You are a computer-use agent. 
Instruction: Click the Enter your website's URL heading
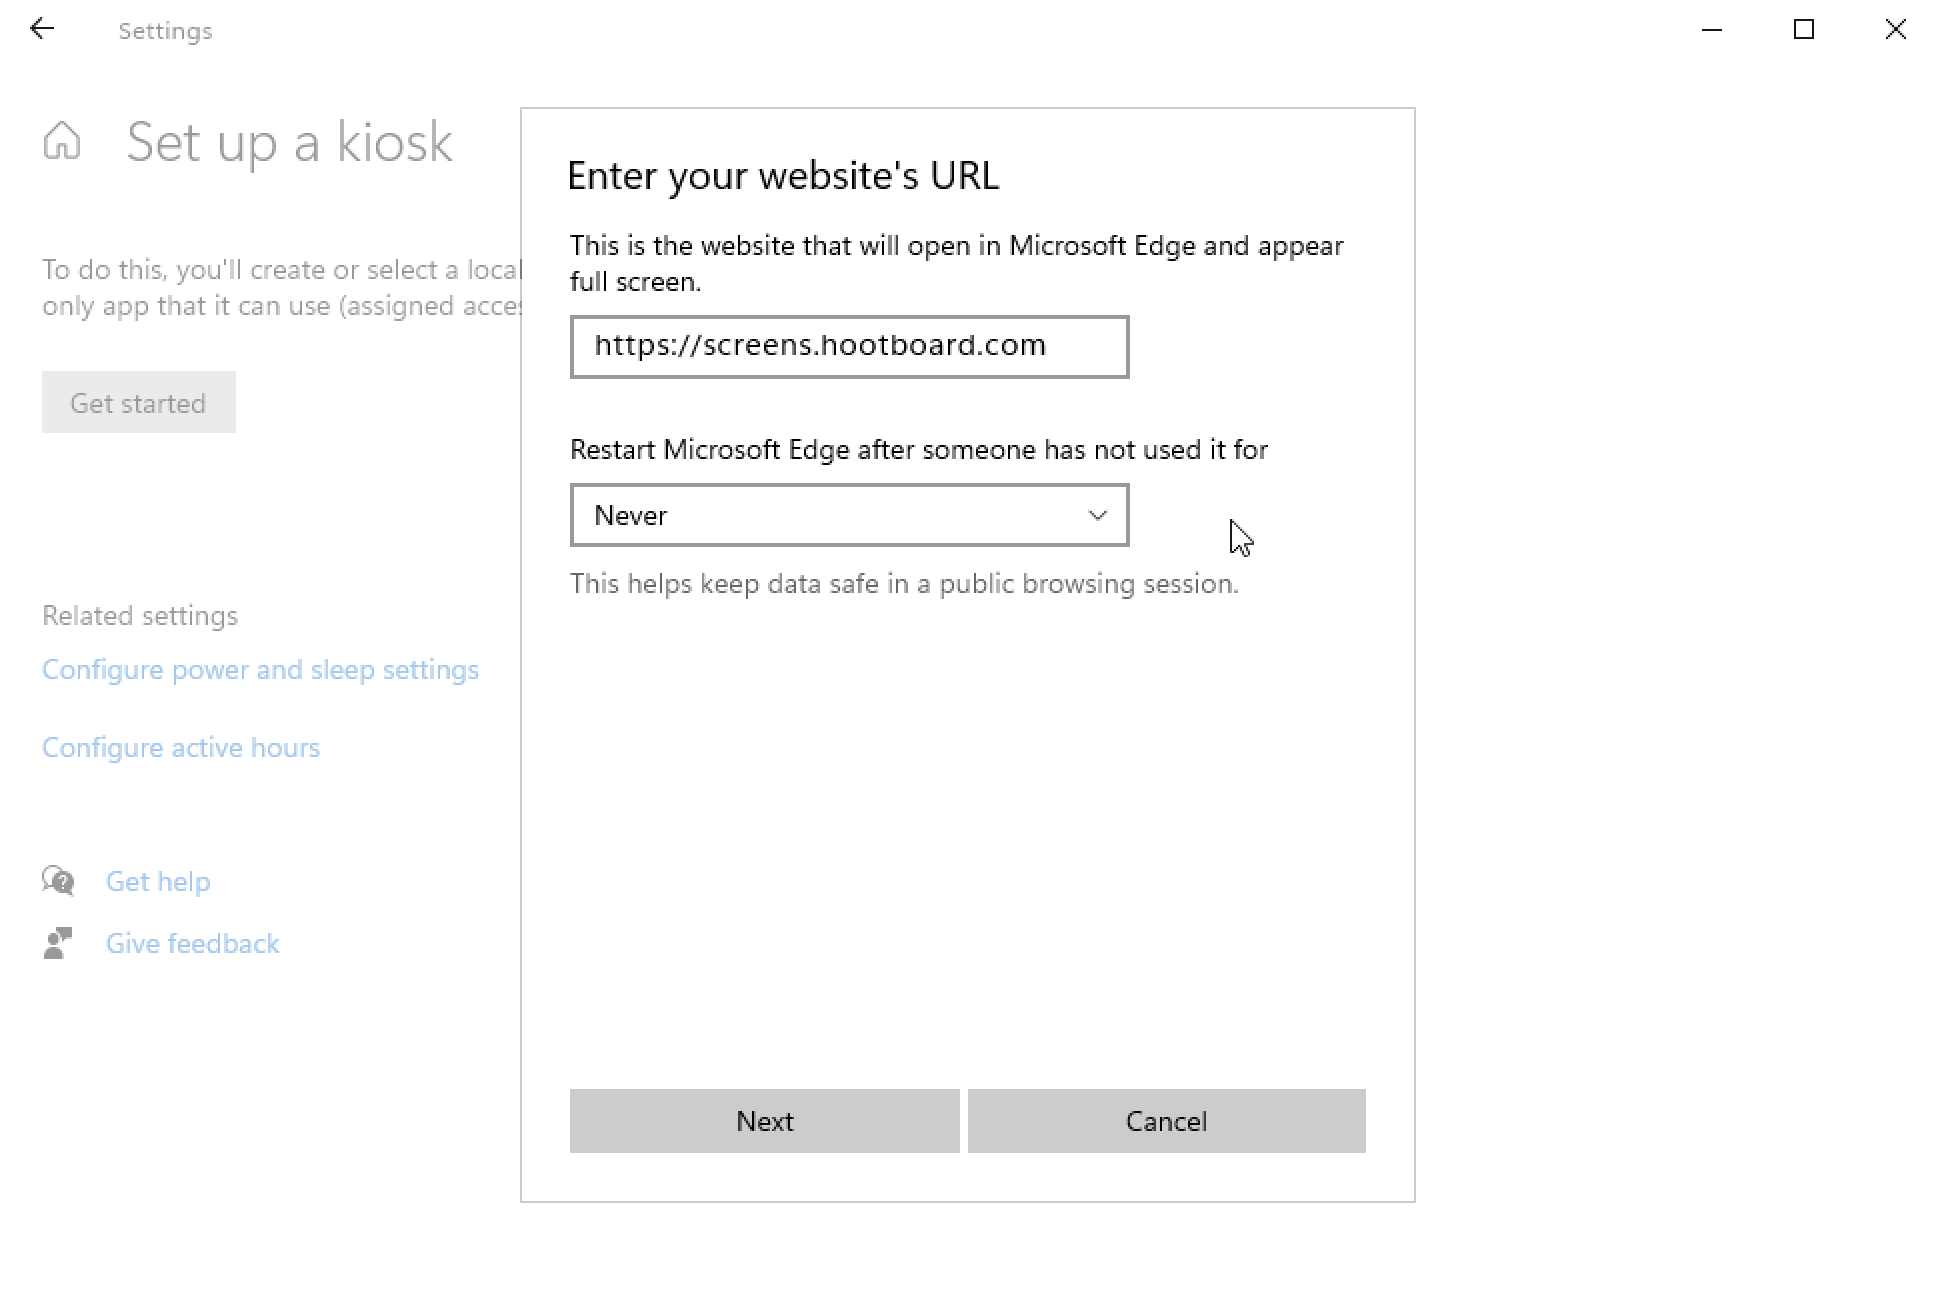tap(783, 176)
